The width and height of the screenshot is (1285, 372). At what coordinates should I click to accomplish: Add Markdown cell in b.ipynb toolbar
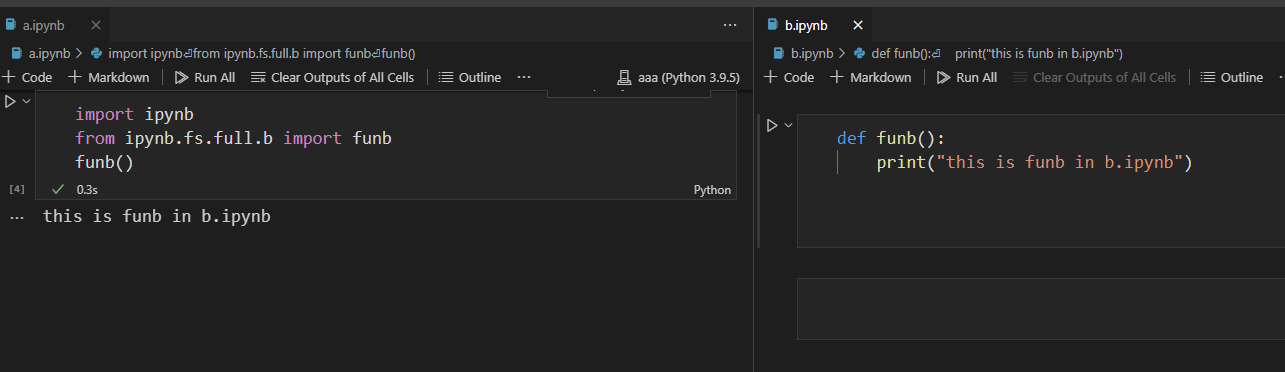click(x=871, y=77)
